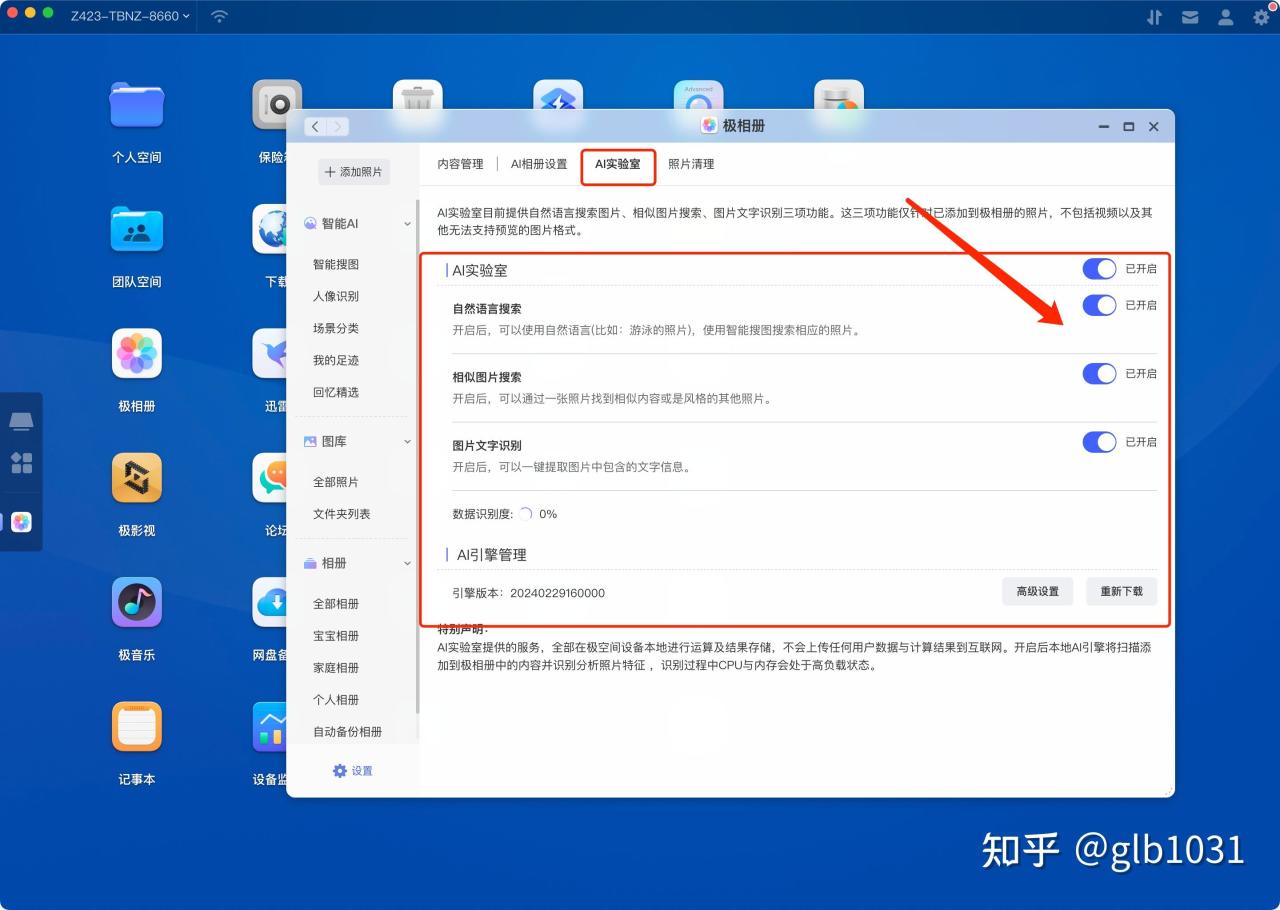Open the 极影视 app icon on the desktop
The width and height of the screenshot is (1280, 910).
[136, 478]
